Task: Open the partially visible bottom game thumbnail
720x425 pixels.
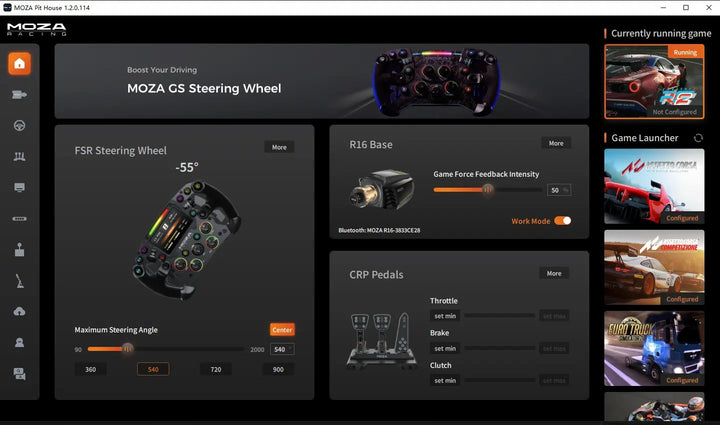Action: (x=654, y=407)
